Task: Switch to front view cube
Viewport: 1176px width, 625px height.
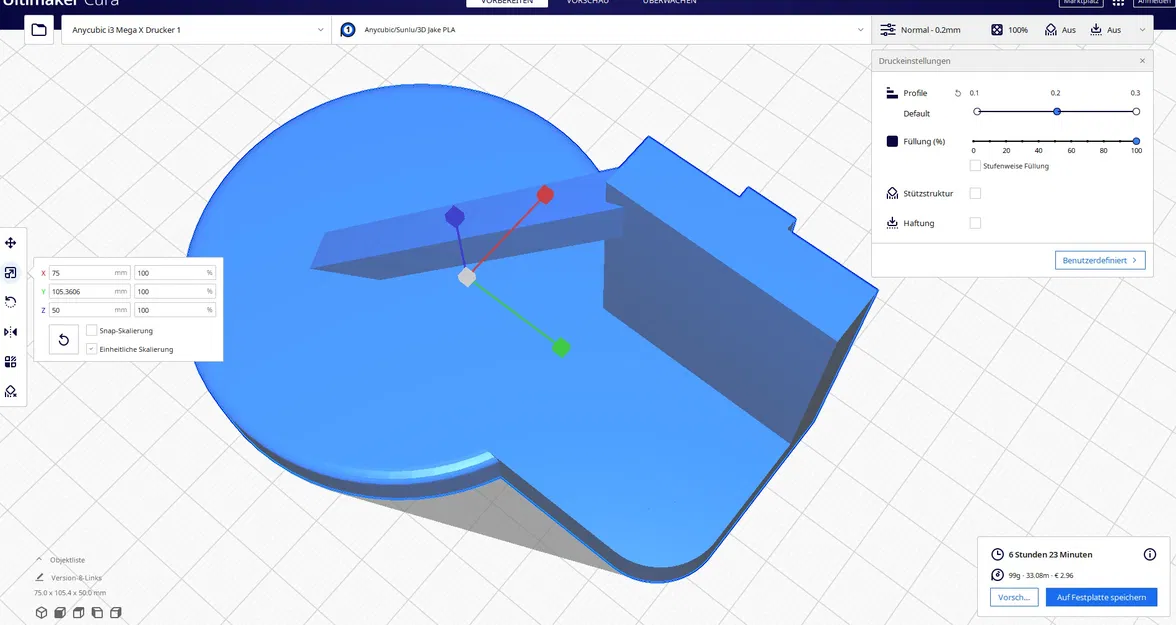Action: point(60,612)
